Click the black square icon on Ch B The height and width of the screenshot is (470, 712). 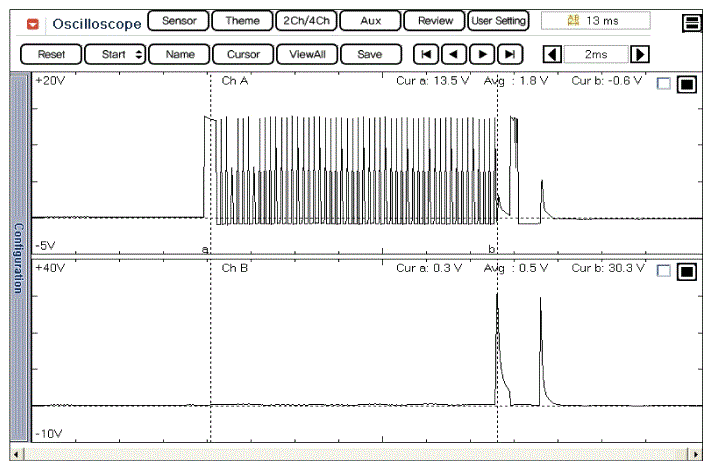point(686,271)
